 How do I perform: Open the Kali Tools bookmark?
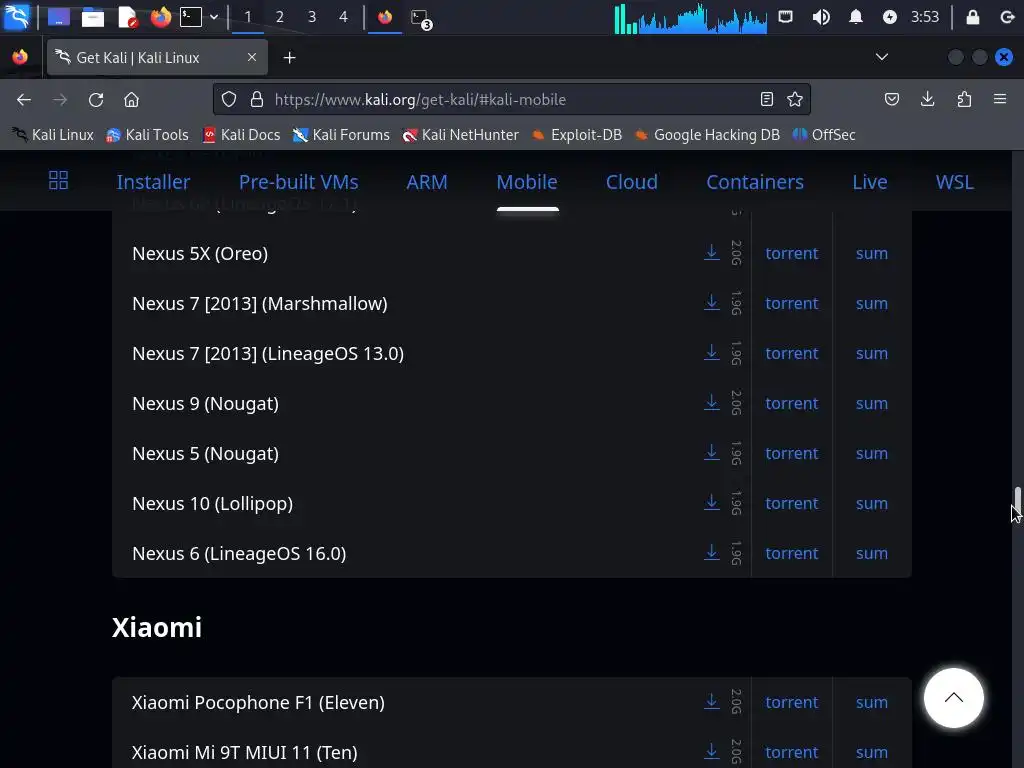(148, 135)
